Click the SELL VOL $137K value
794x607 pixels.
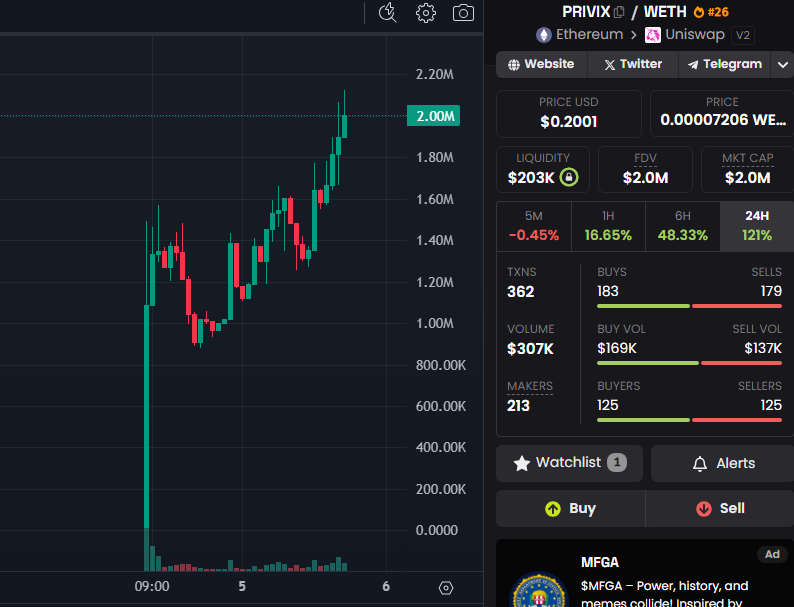click(x=763, y=348)
